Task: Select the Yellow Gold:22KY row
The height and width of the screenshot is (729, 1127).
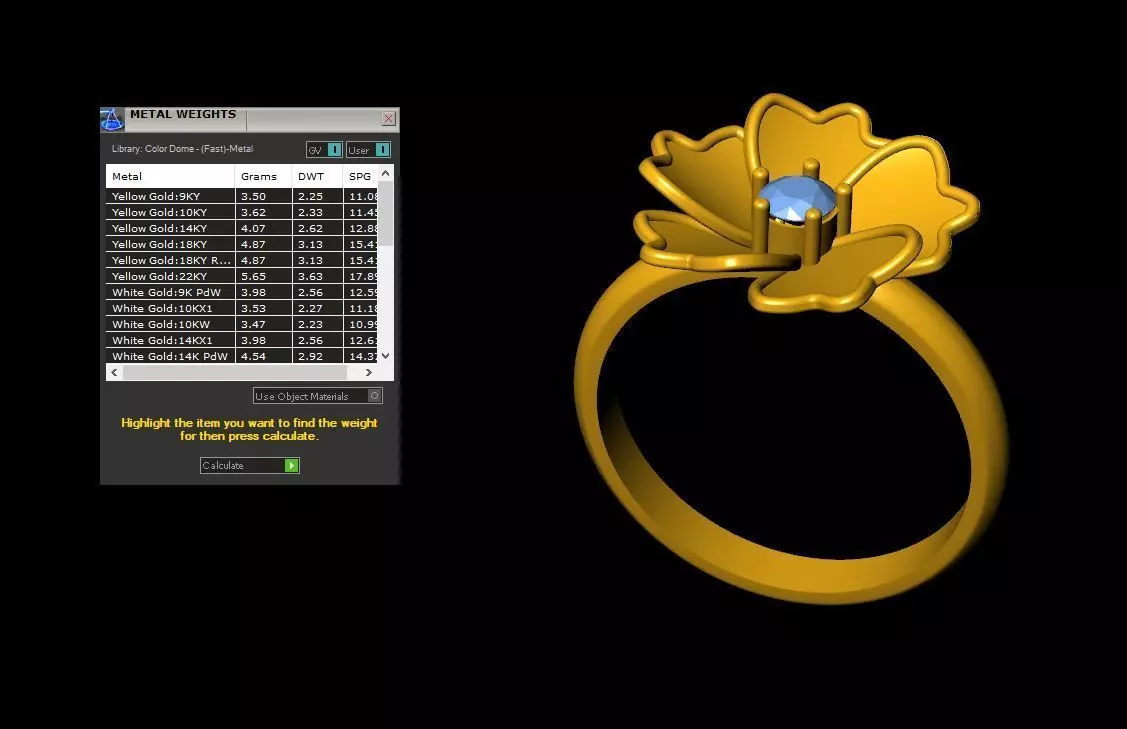Action: [x=242, y=276]
